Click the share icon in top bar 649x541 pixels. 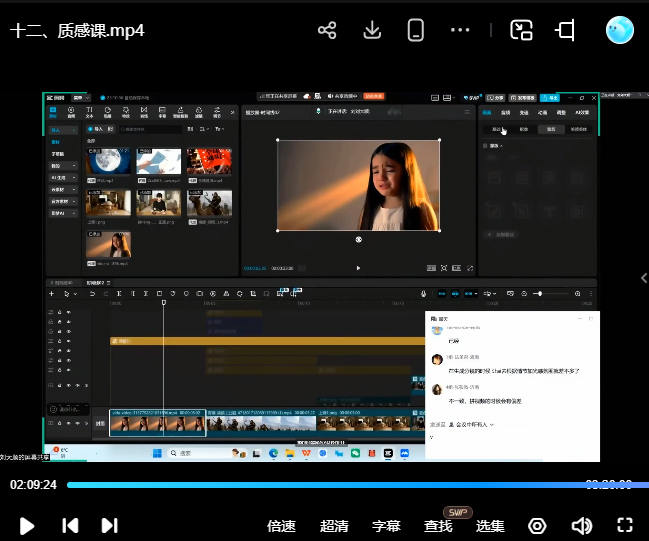327,30
